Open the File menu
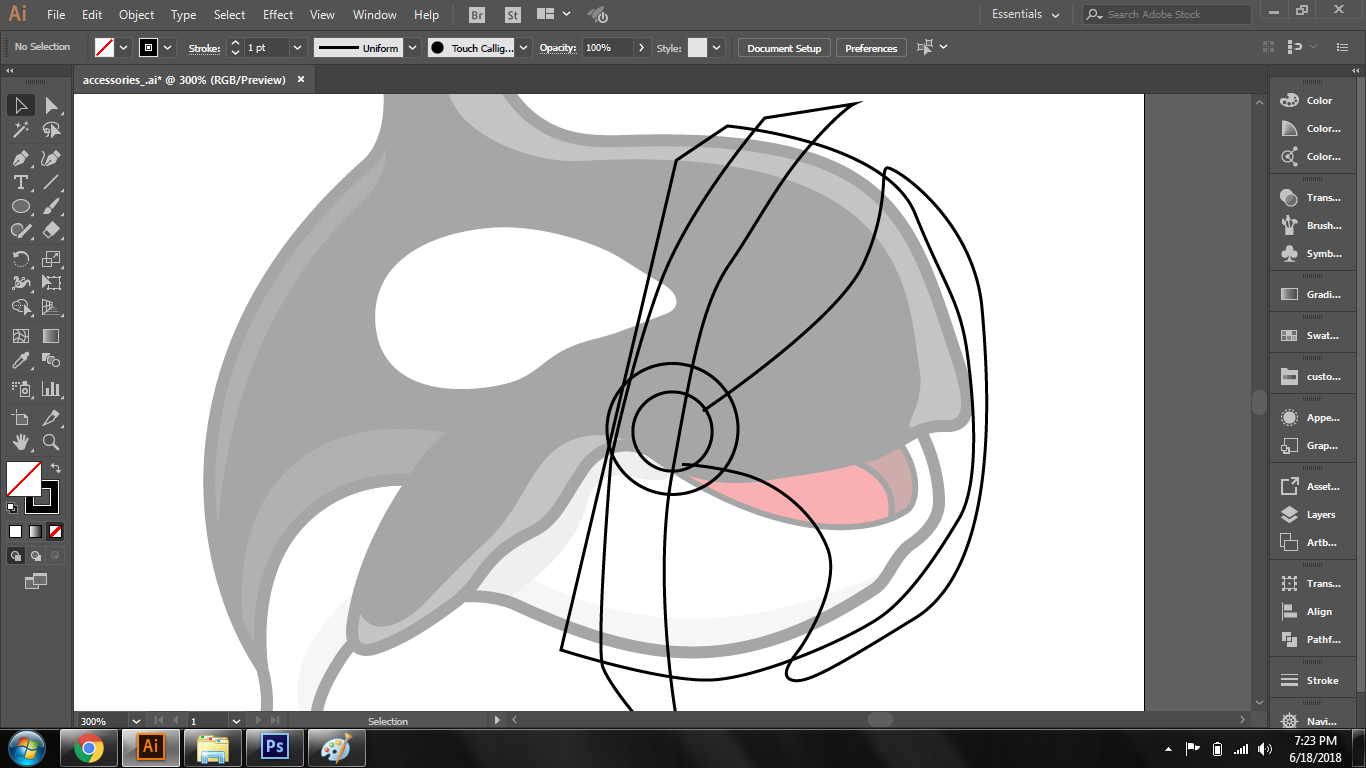The height and width of the screenshot is (768, 1366). pos(56,15)
